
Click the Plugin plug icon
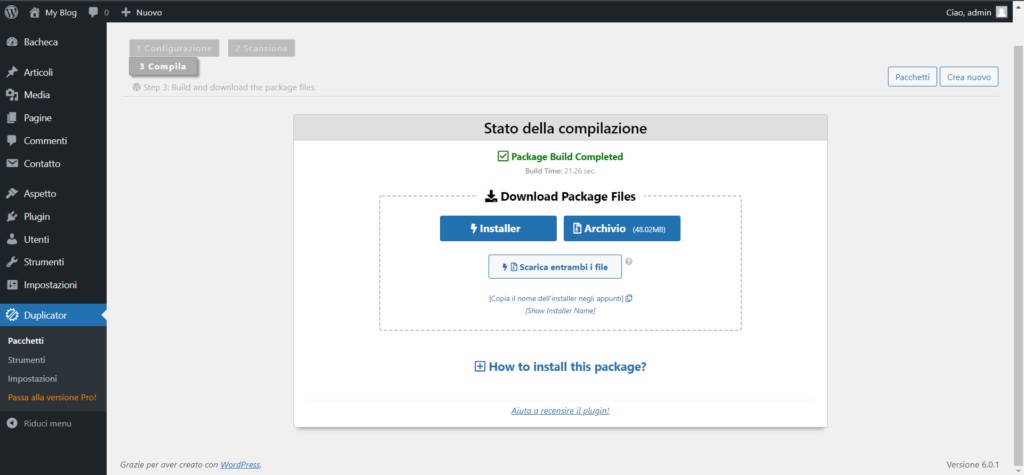[12, 217]
